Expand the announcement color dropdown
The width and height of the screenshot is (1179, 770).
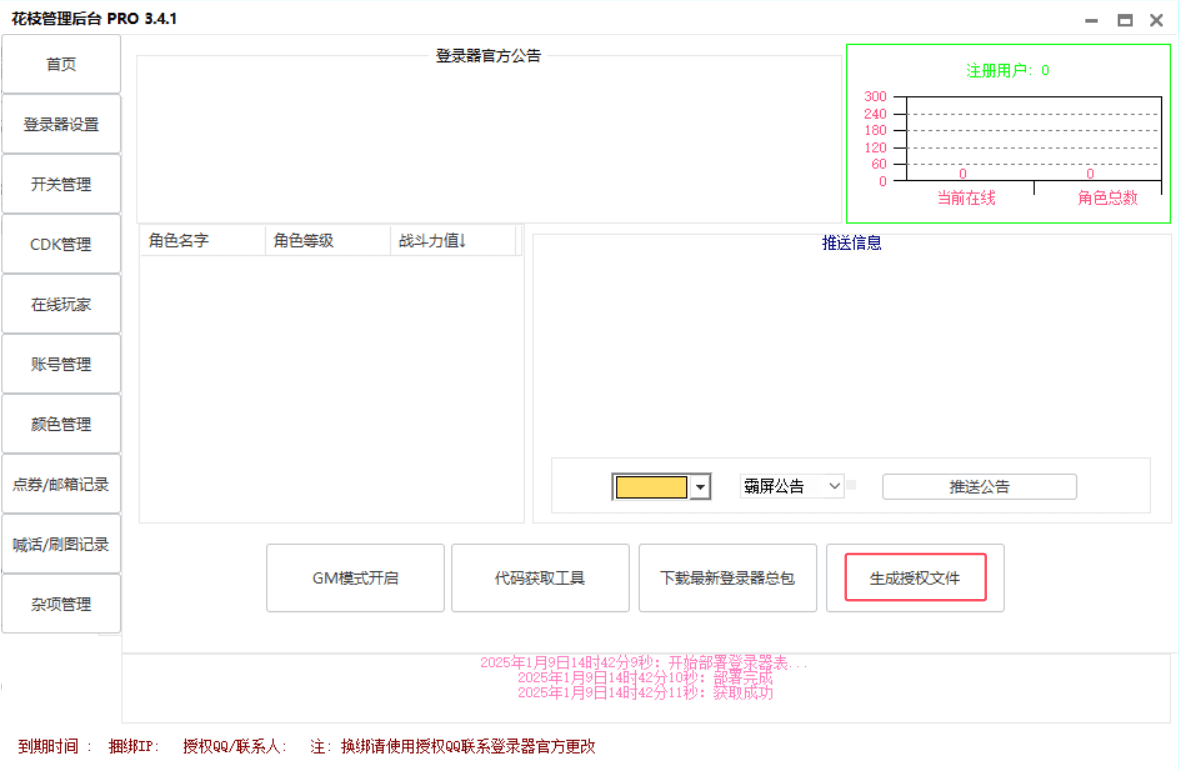702,486
